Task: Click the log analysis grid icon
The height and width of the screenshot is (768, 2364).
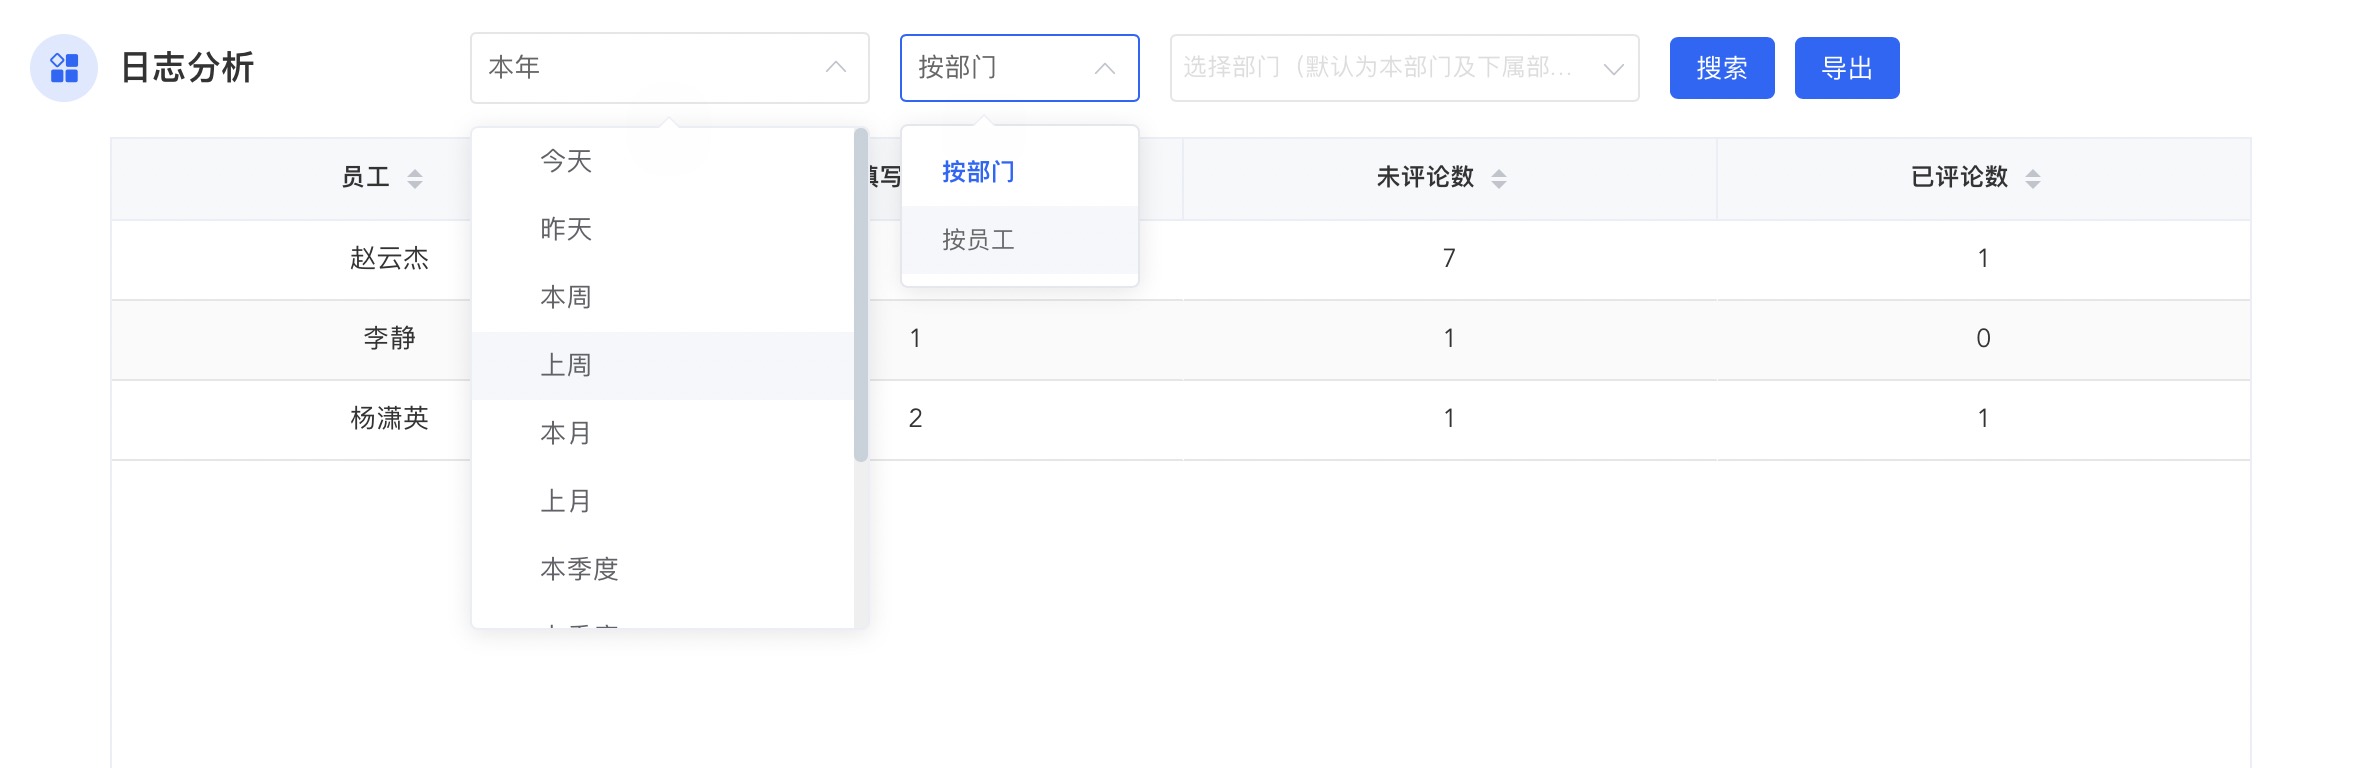Action: coord(64,68)
